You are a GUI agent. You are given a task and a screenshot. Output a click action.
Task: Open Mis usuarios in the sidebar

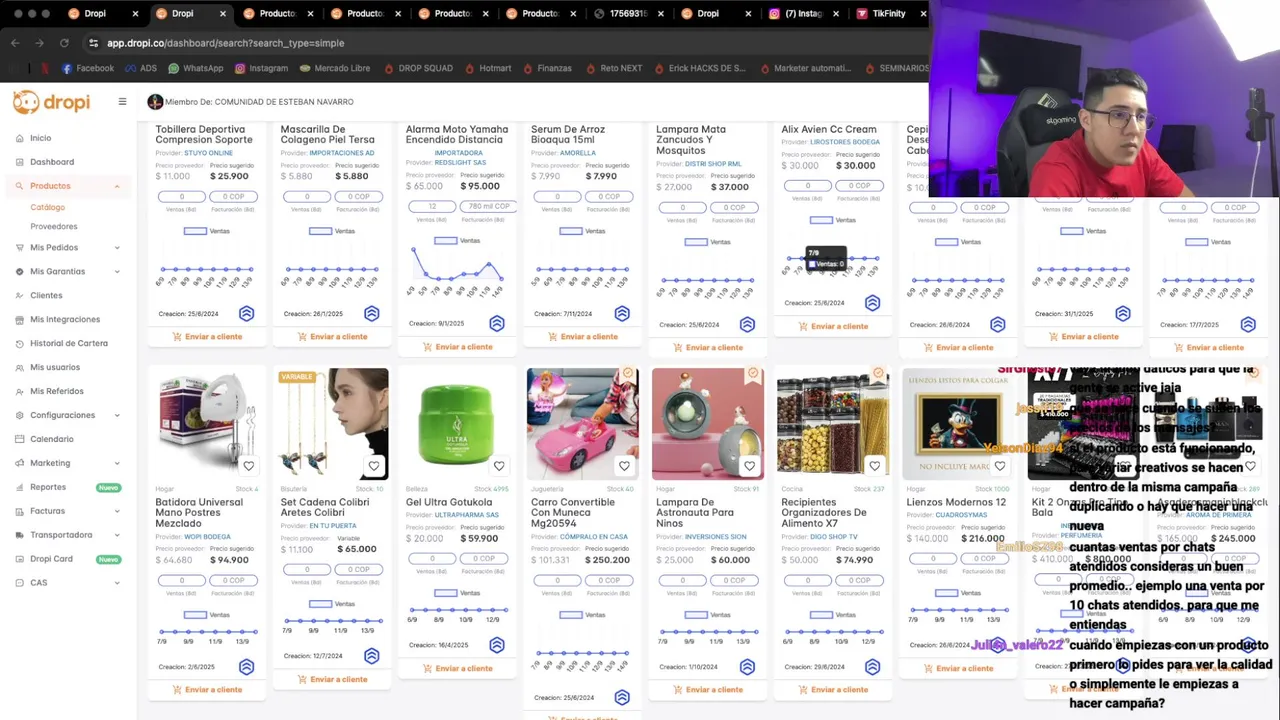(55, 367)
